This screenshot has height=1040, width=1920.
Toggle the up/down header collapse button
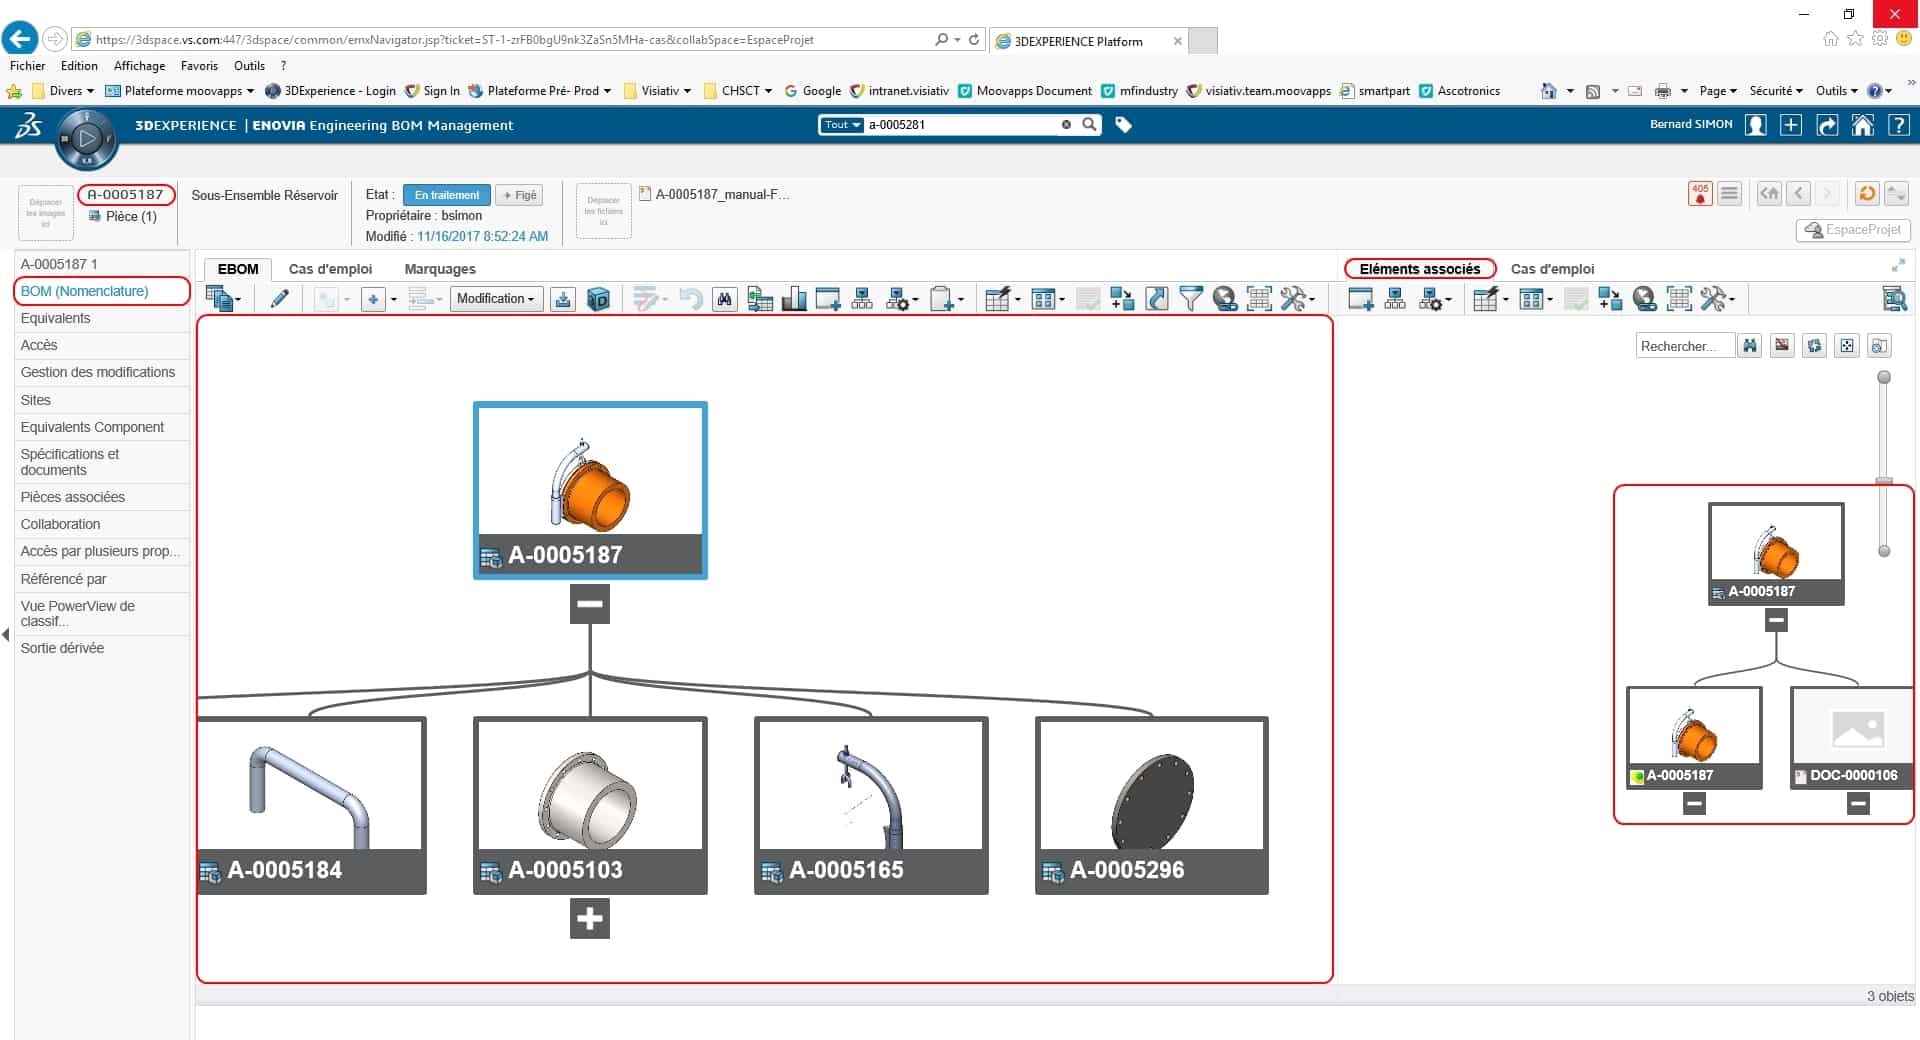[1896, 194]
